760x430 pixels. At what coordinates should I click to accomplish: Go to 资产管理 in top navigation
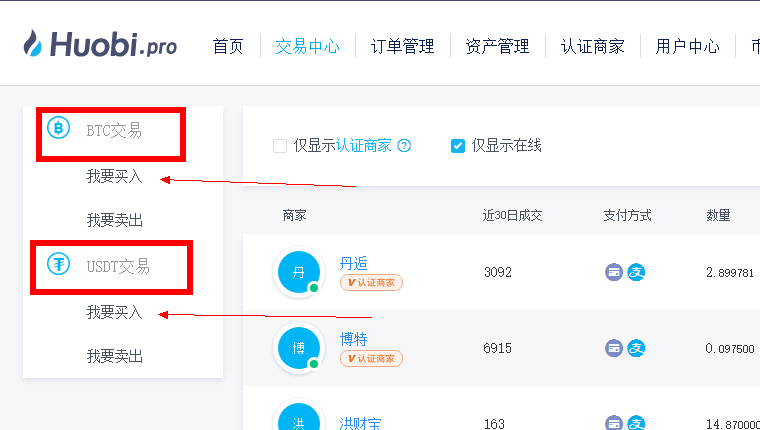point(497,47)
